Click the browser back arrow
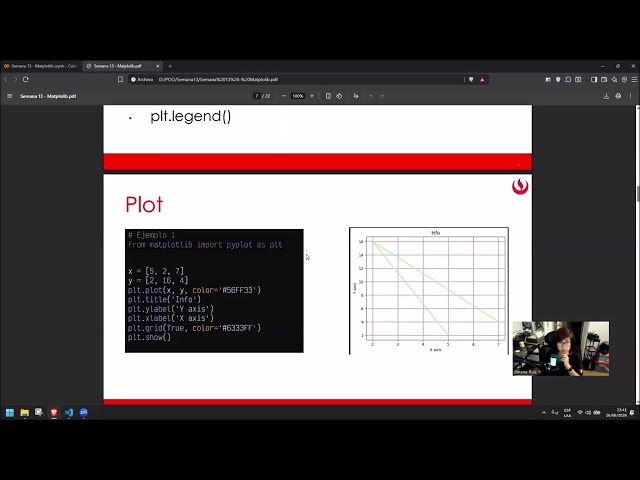This screenshot has width=640, height=480. coord(6,79)
